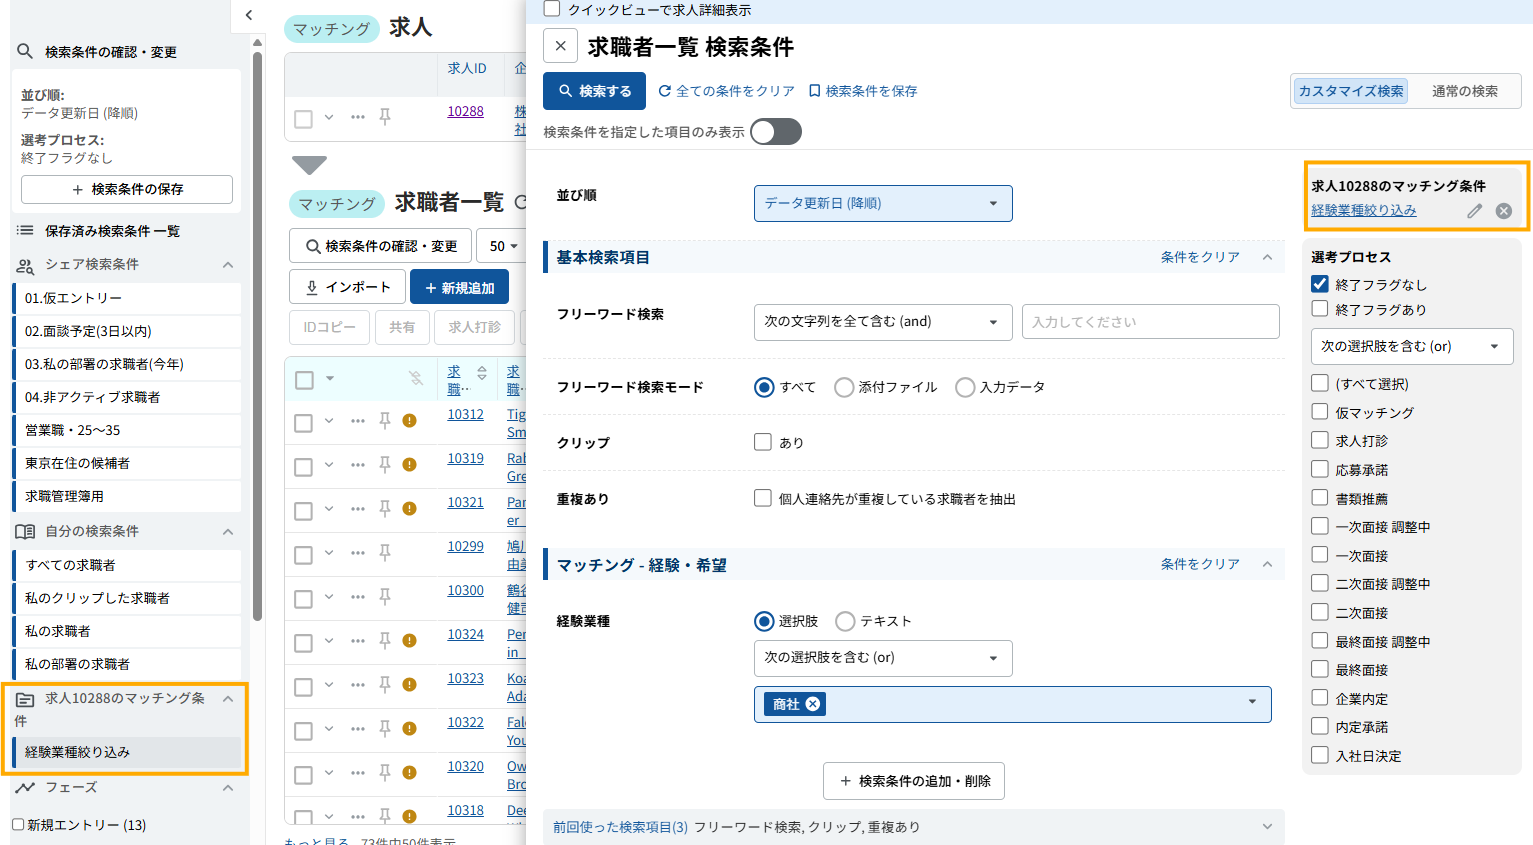Uncheck 終了フラグなし checkbox
The image size is (1533, 845).
(x=1320, y=284)
